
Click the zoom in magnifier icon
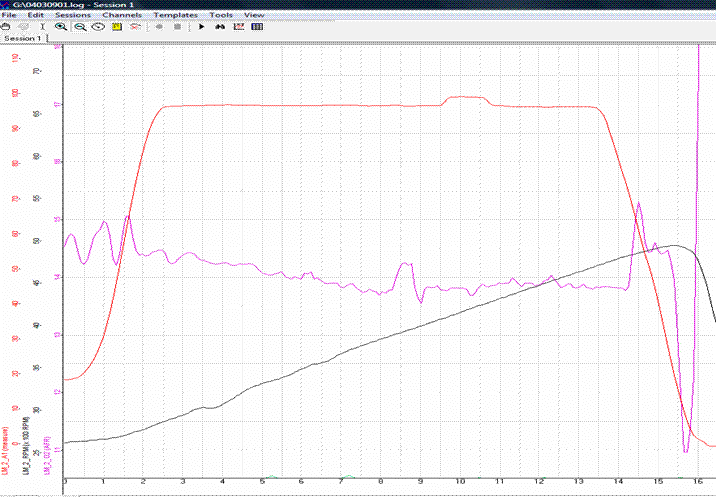point(61,27)
